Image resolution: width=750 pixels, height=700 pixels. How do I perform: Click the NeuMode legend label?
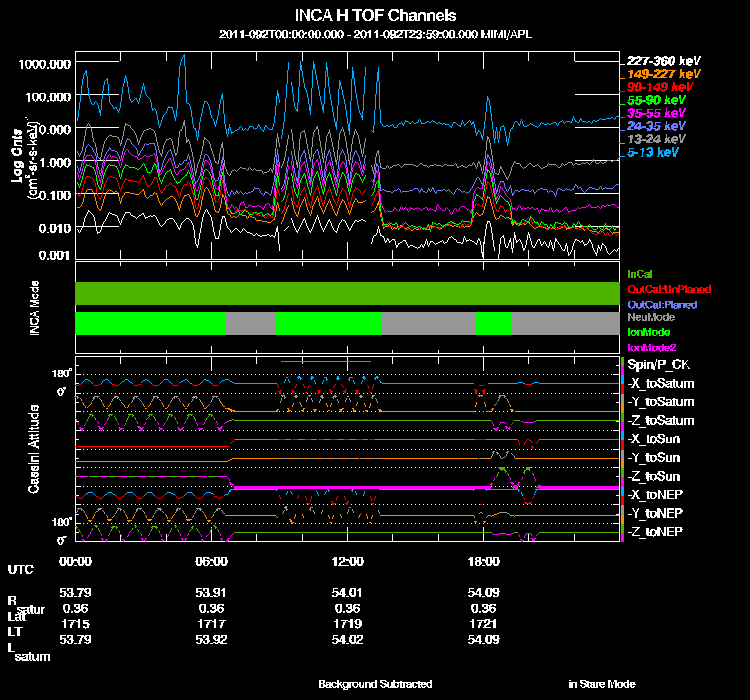(650, 316)
